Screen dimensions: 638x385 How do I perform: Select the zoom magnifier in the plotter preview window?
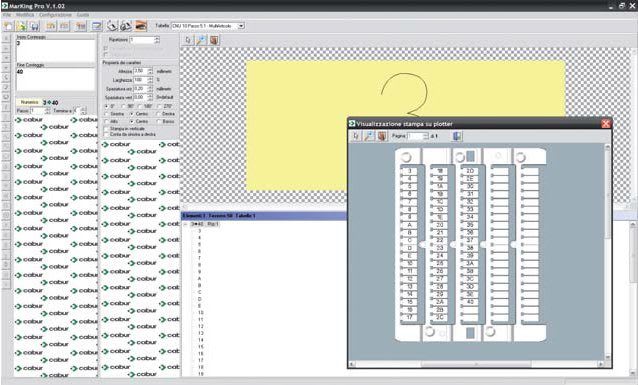tap(369, 136)
